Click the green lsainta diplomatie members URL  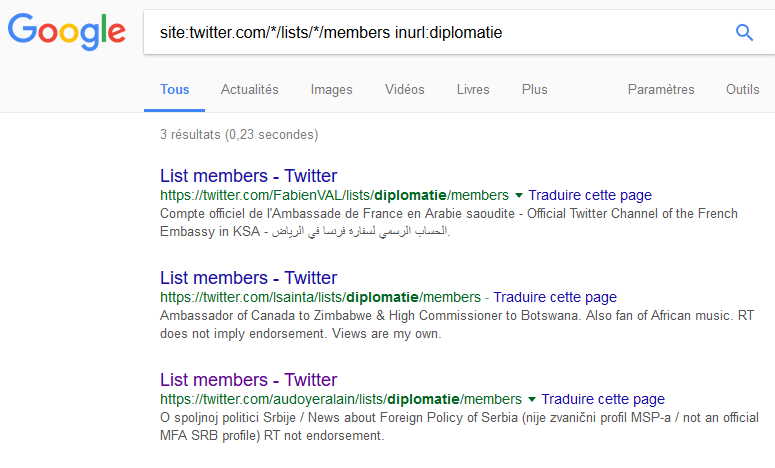[320, 297]
